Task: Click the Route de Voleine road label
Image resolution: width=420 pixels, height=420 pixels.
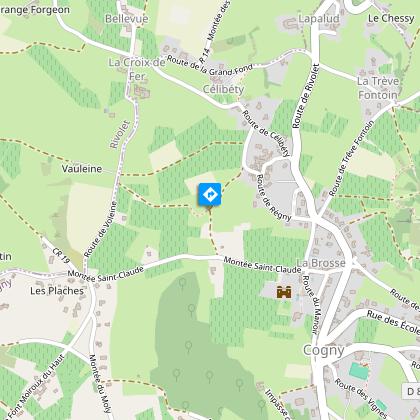Action: (100, 229)
